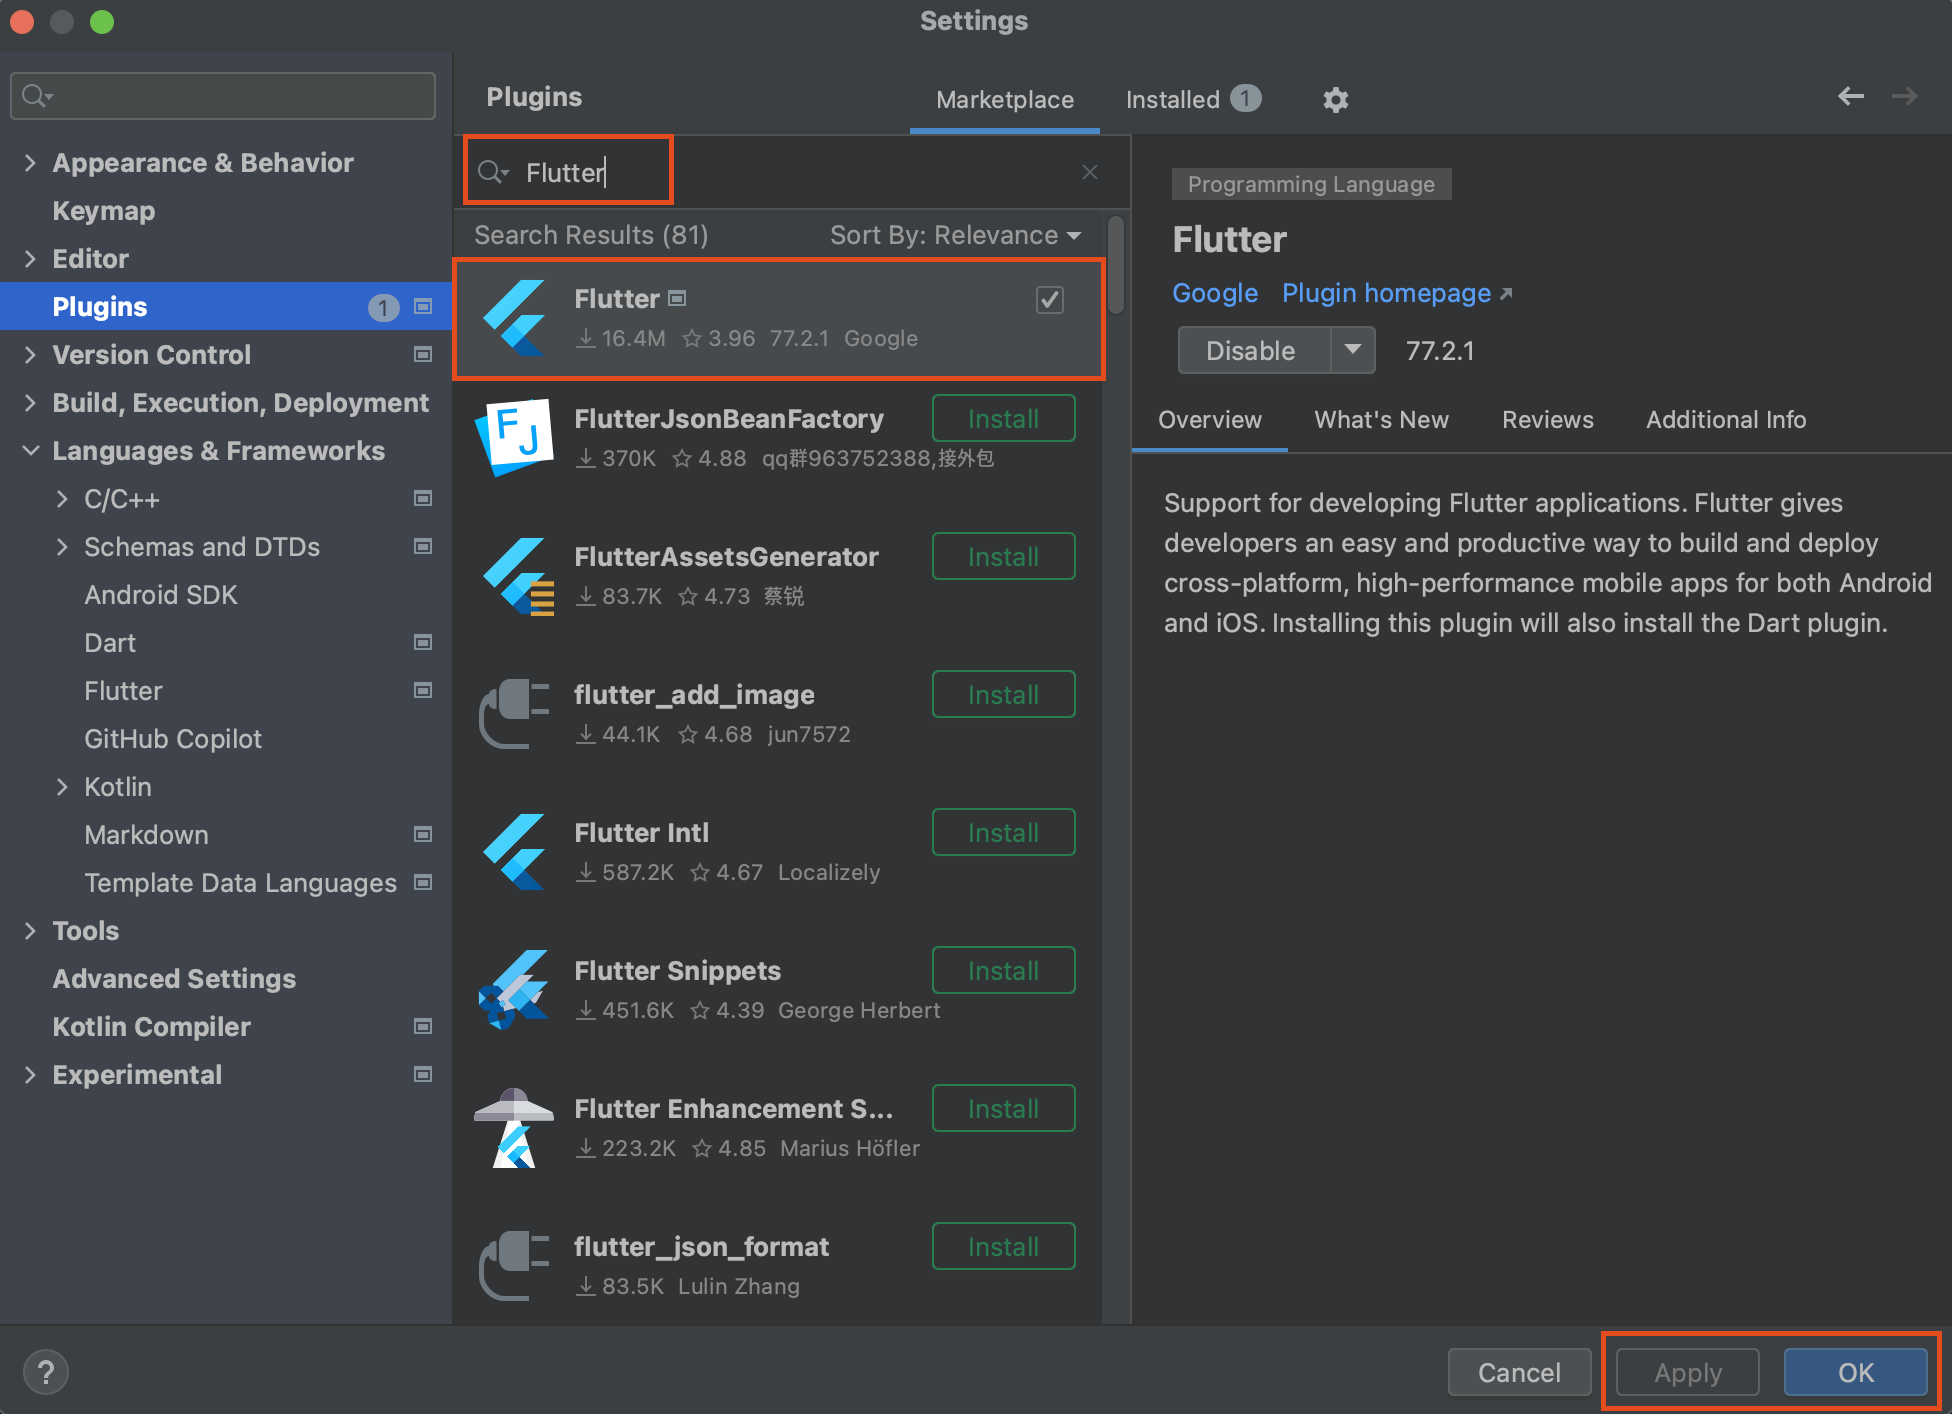Expand the Kotlin node

tap(62, 787)
